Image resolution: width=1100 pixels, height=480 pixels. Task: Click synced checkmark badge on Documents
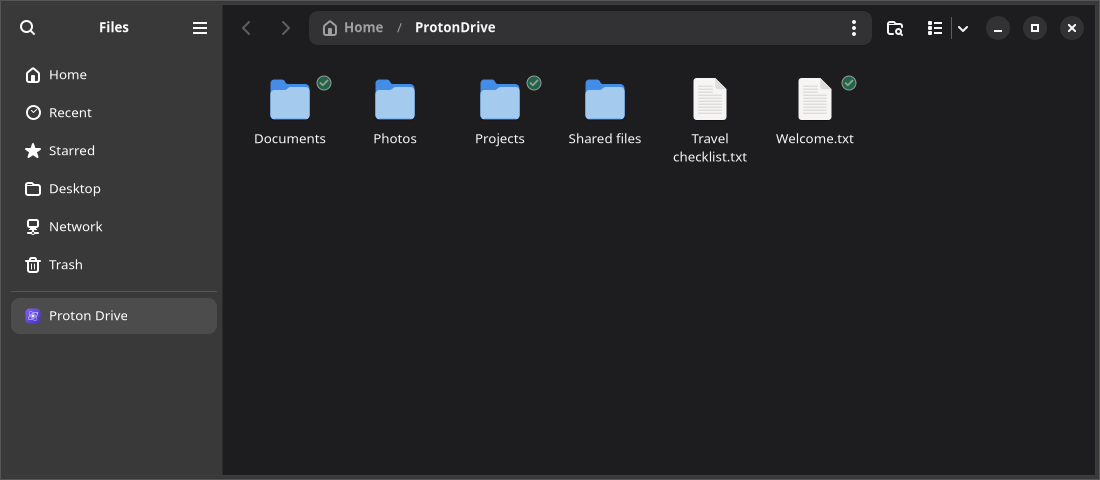[323, 83]
